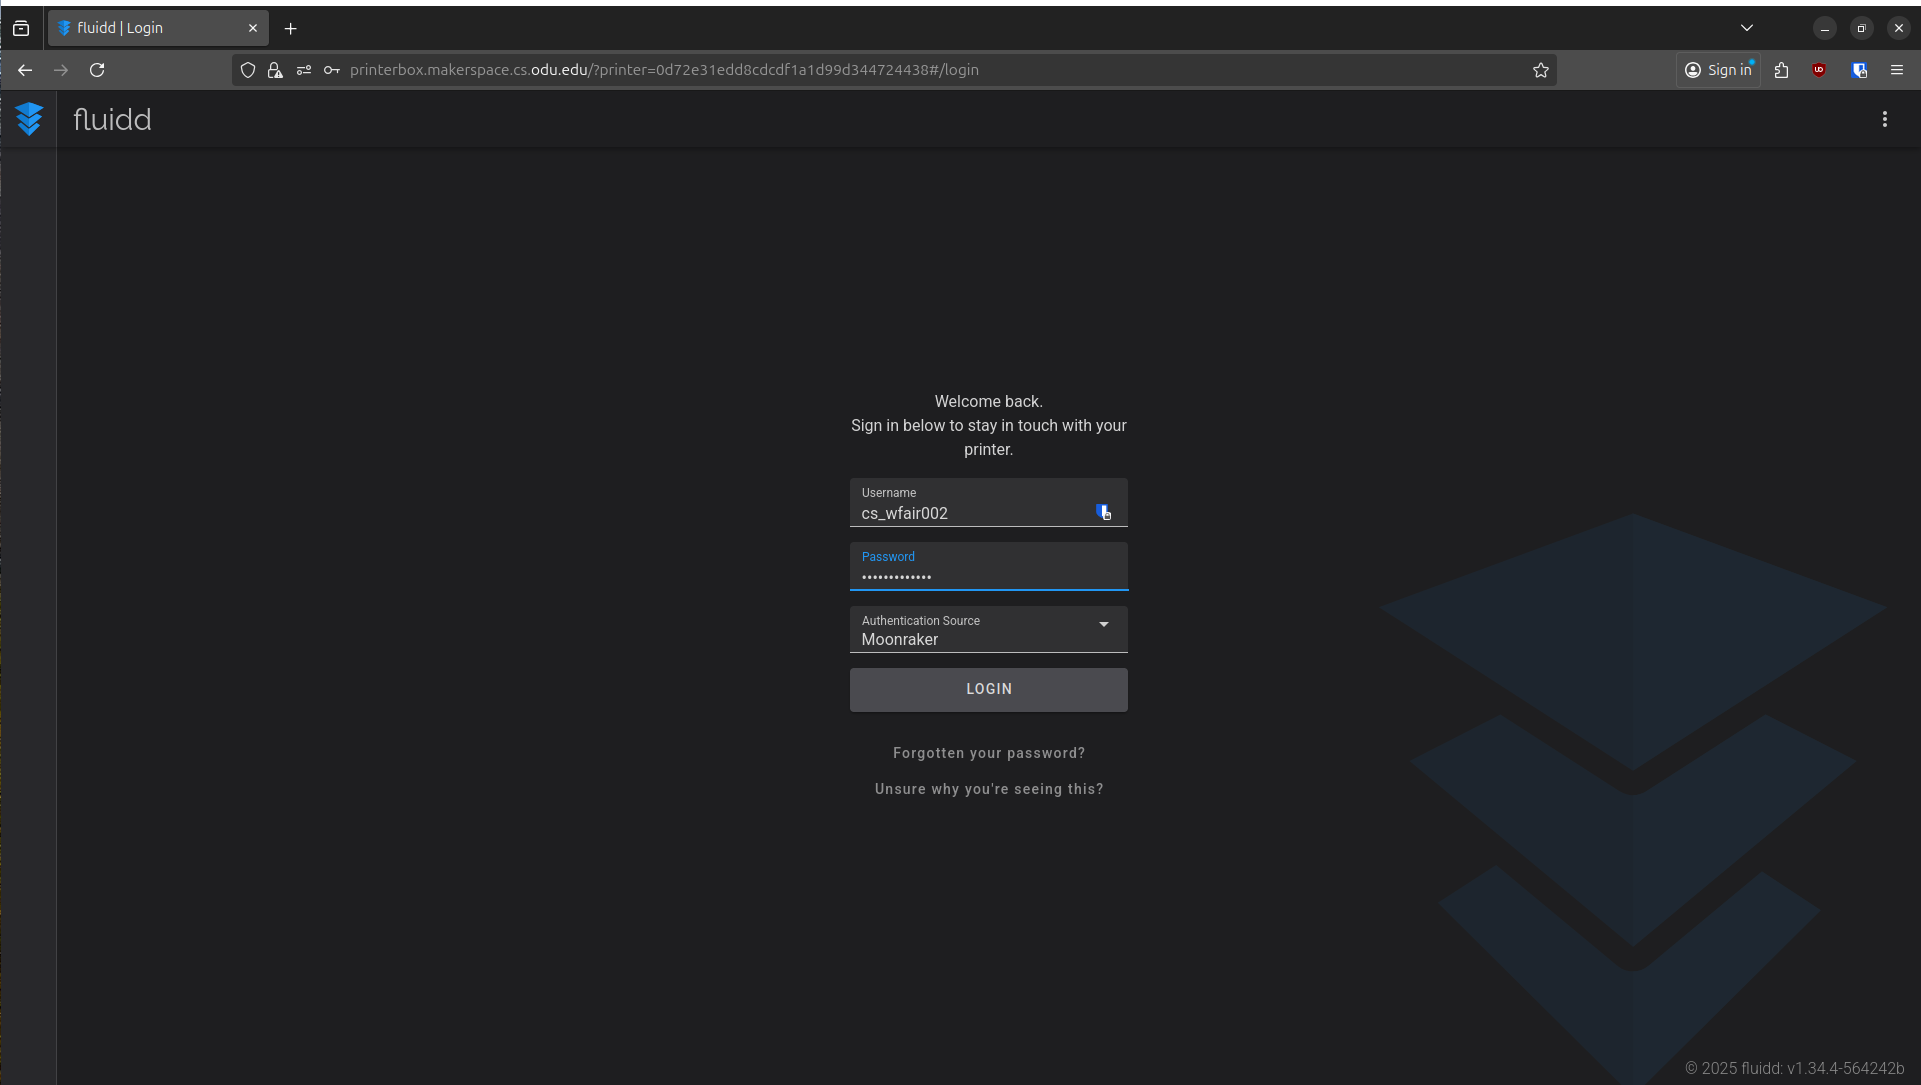Click the Bitwarden icon in Username field

[1103, 512]
